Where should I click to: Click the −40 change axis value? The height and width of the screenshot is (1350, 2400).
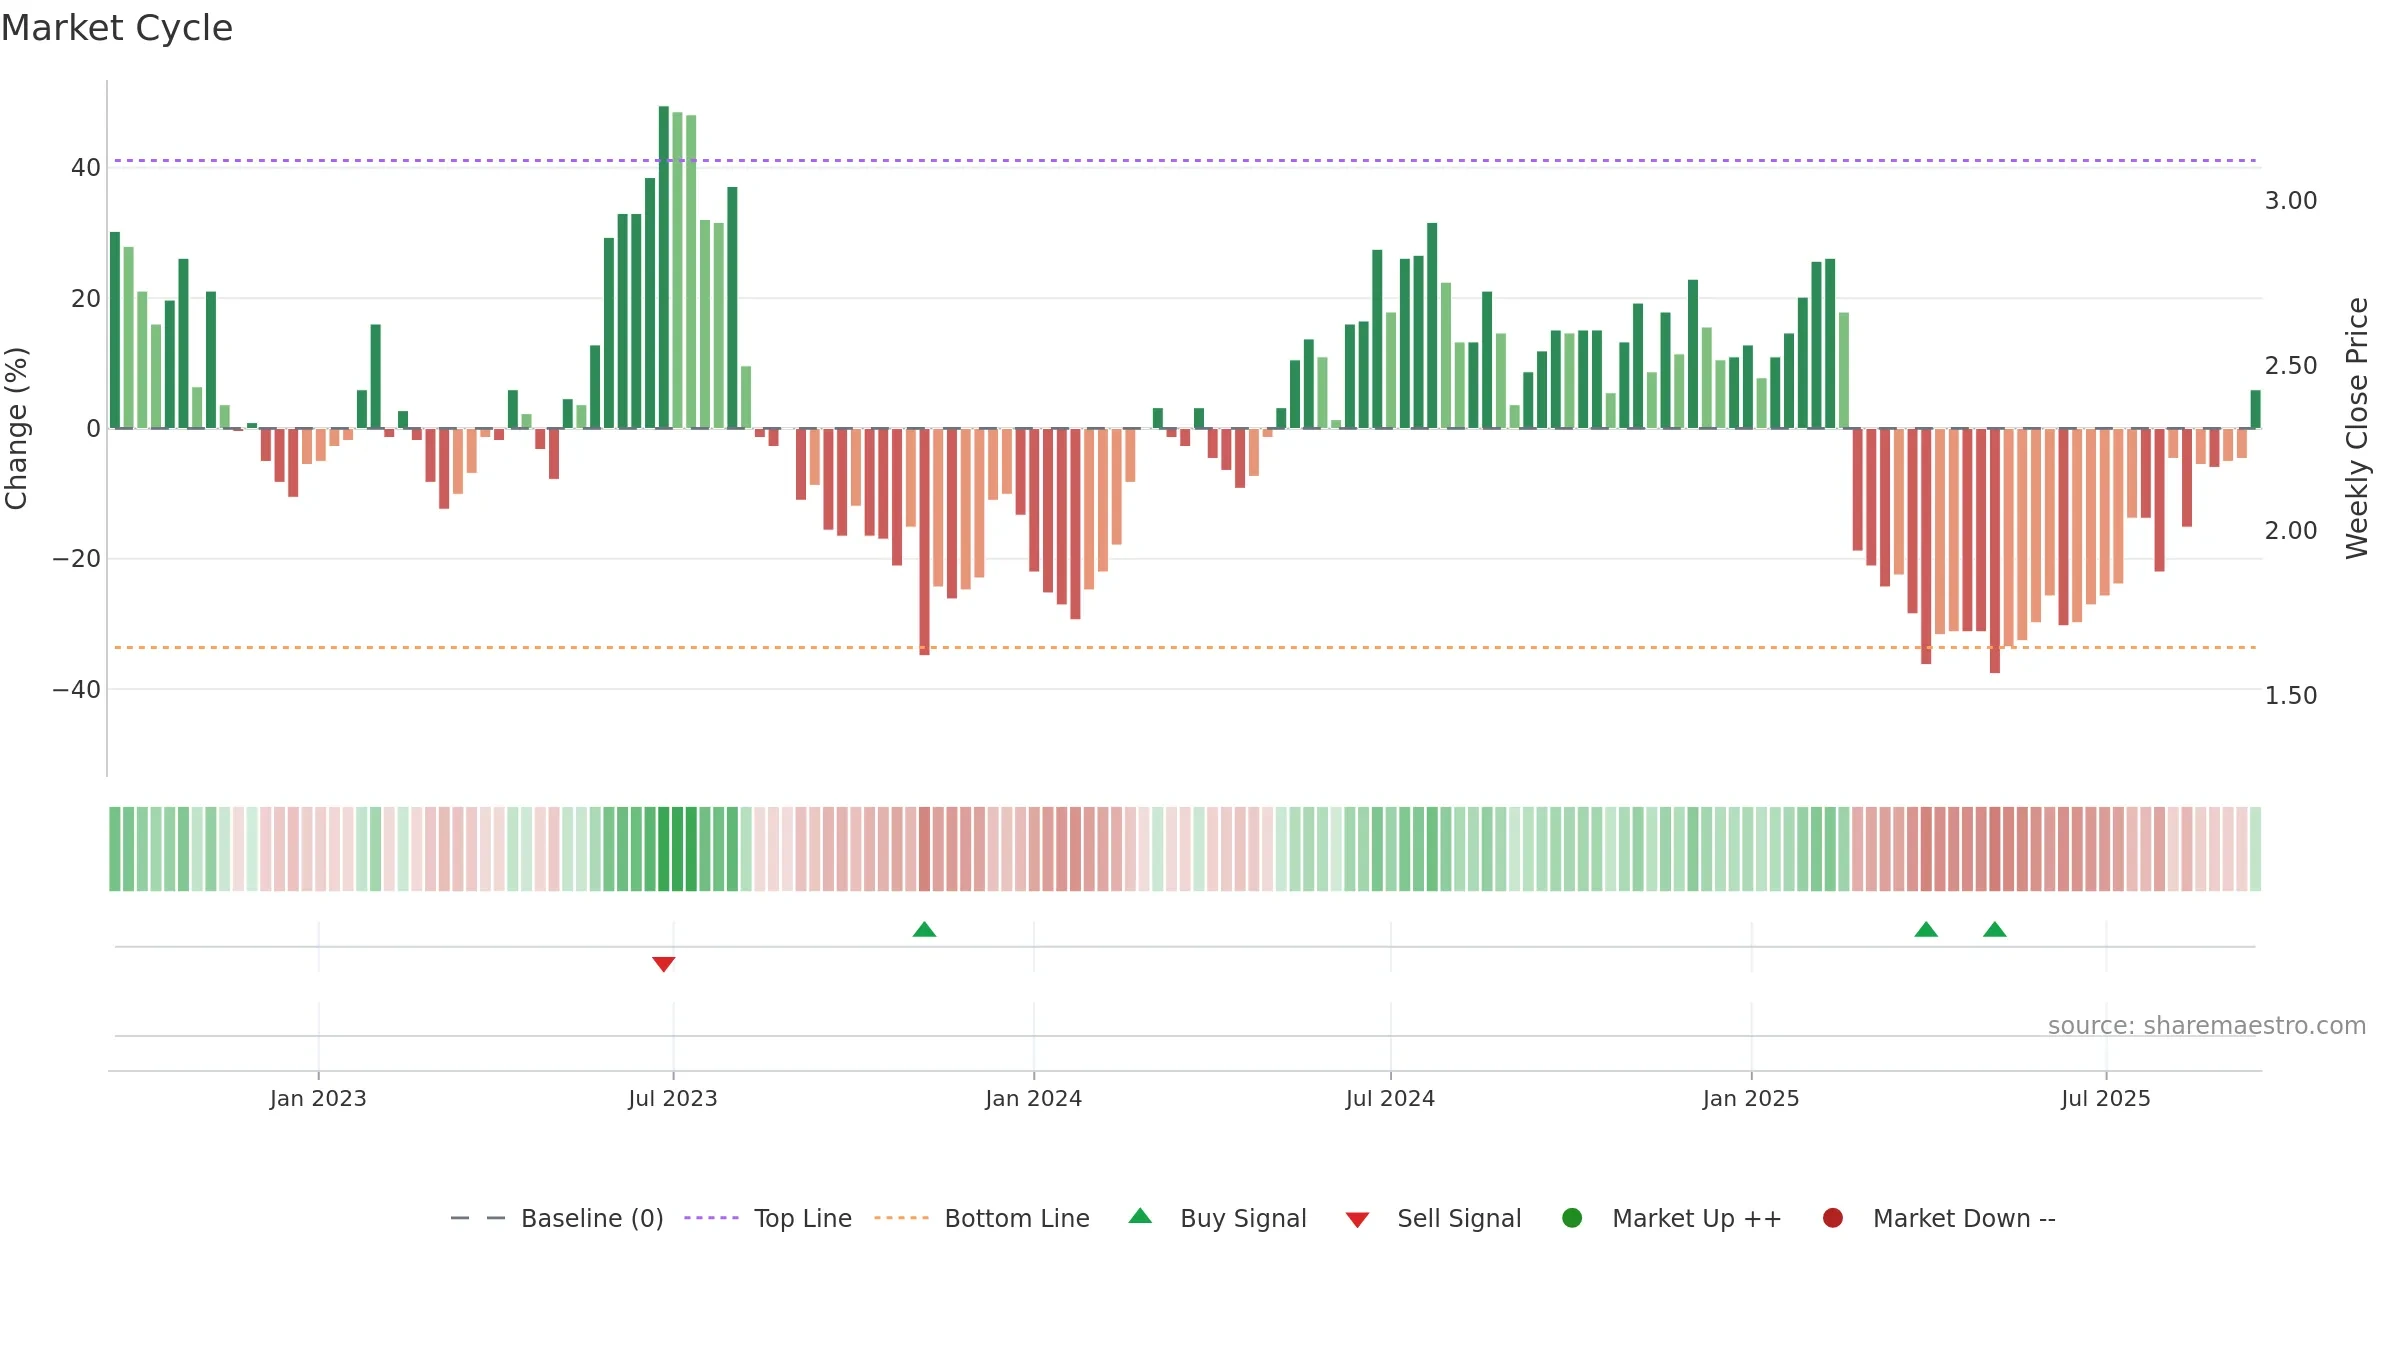pyautogui.click(x=77, y=690)
